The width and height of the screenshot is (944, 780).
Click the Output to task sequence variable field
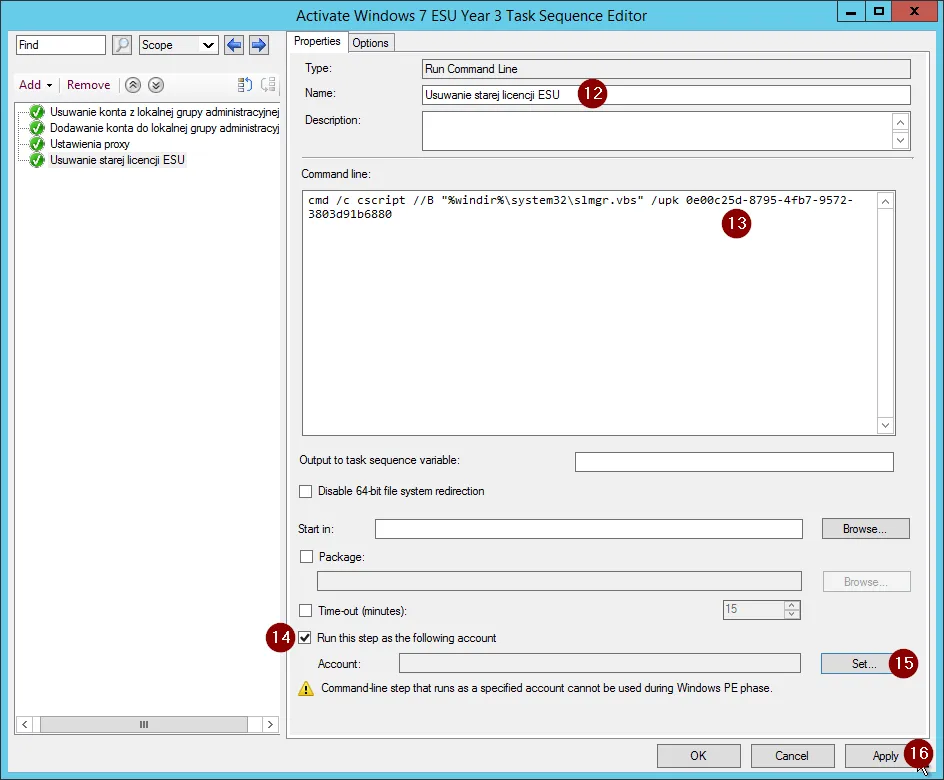(x=734, y=462)
